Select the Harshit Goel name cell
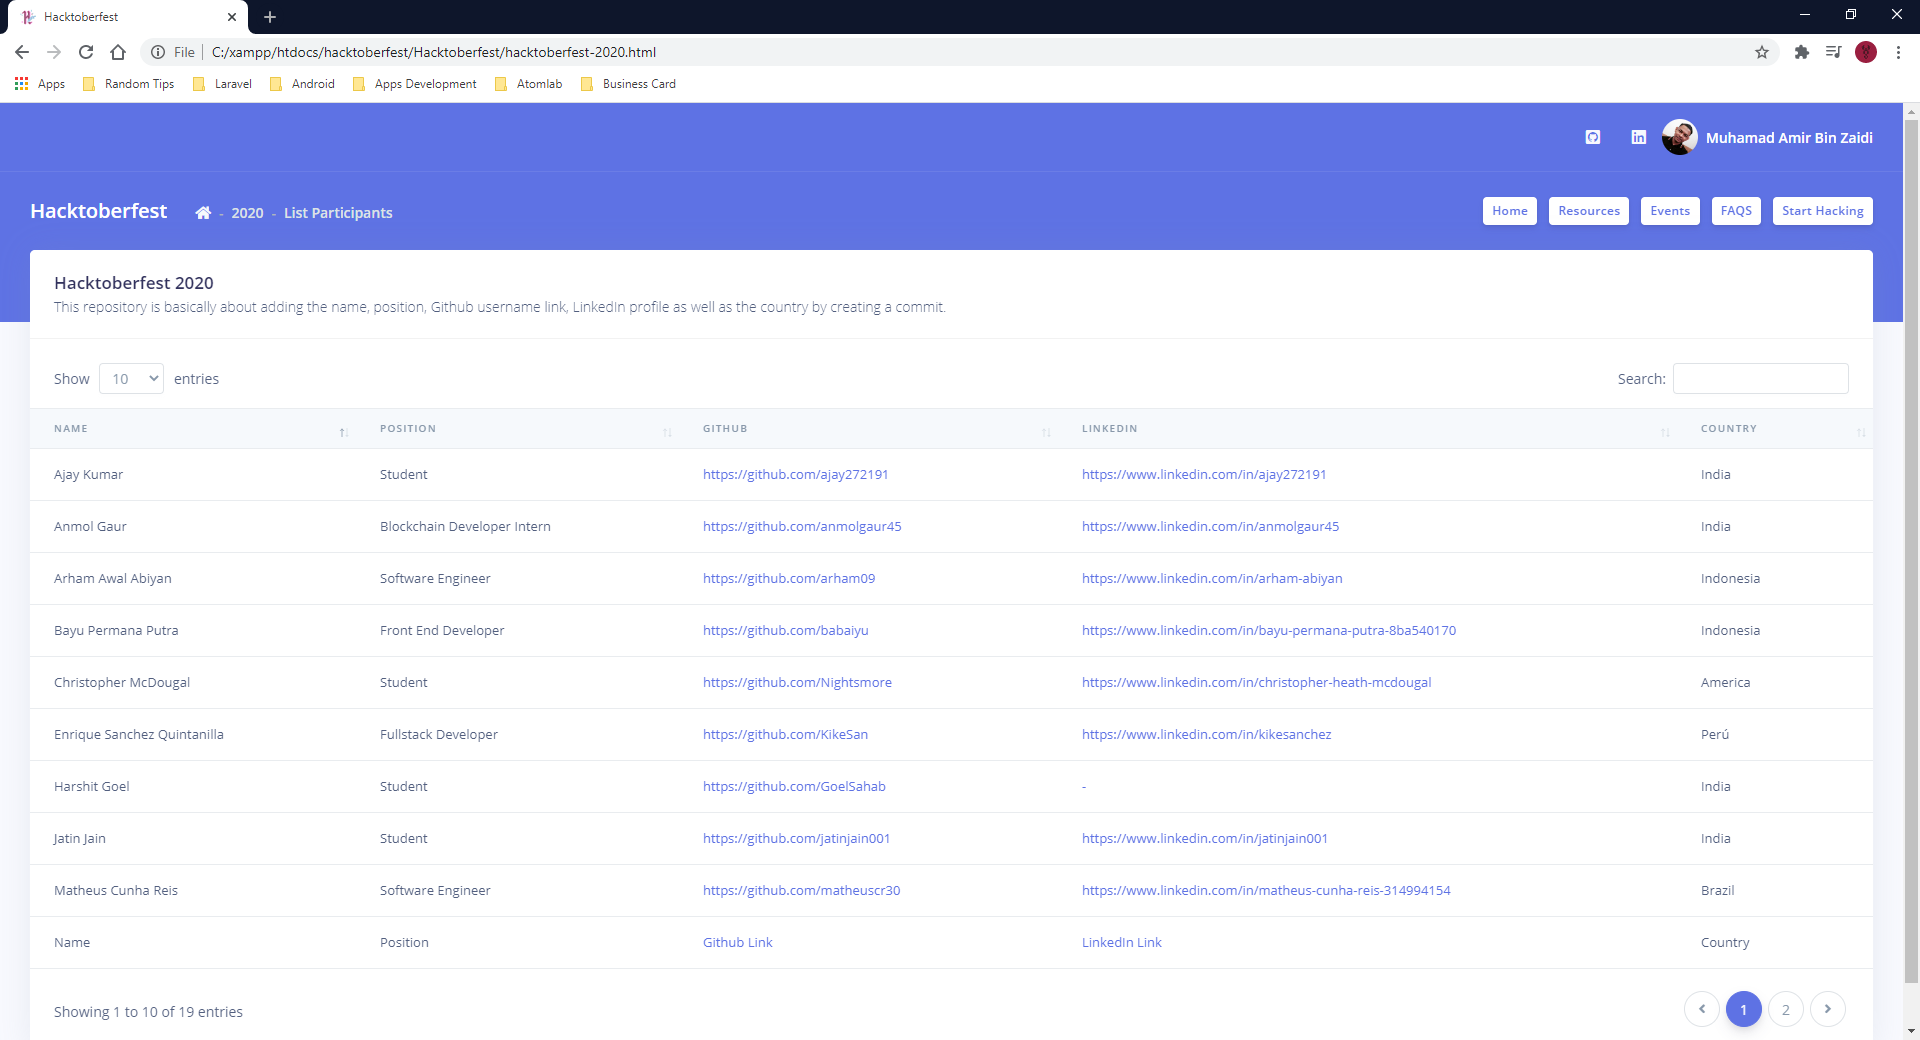The height and width of the screenshot is (1040, 1920). (x=92, y=787)
